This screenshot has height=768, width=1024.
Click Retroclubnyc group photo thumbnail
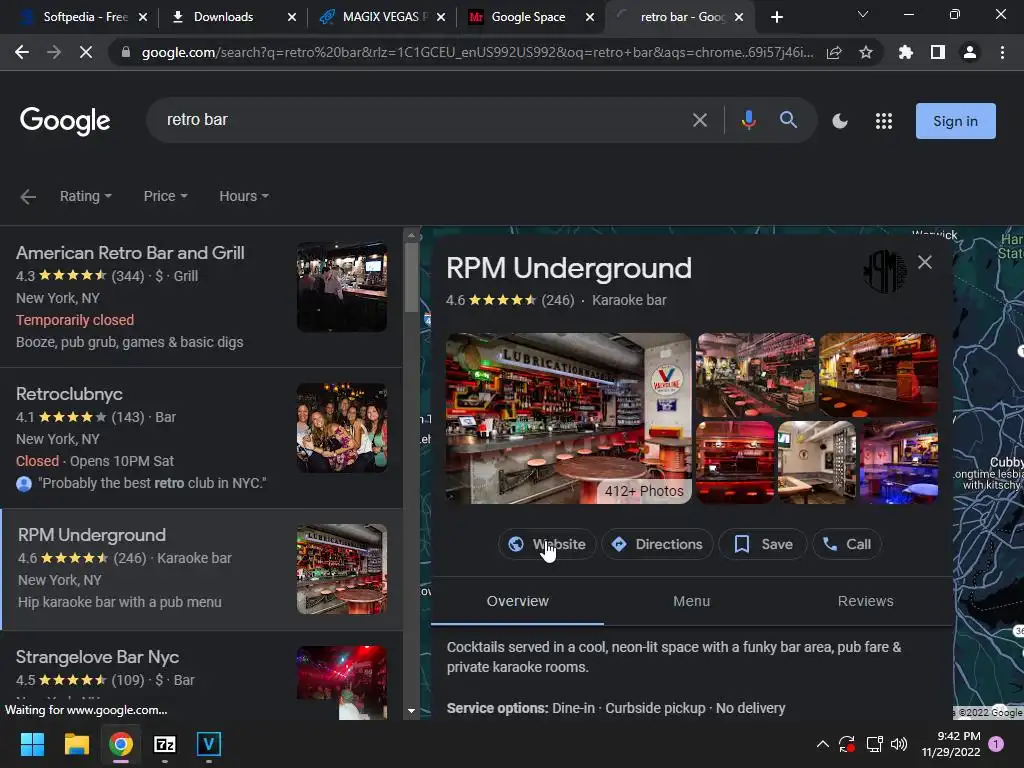click(x=342, y=428)
